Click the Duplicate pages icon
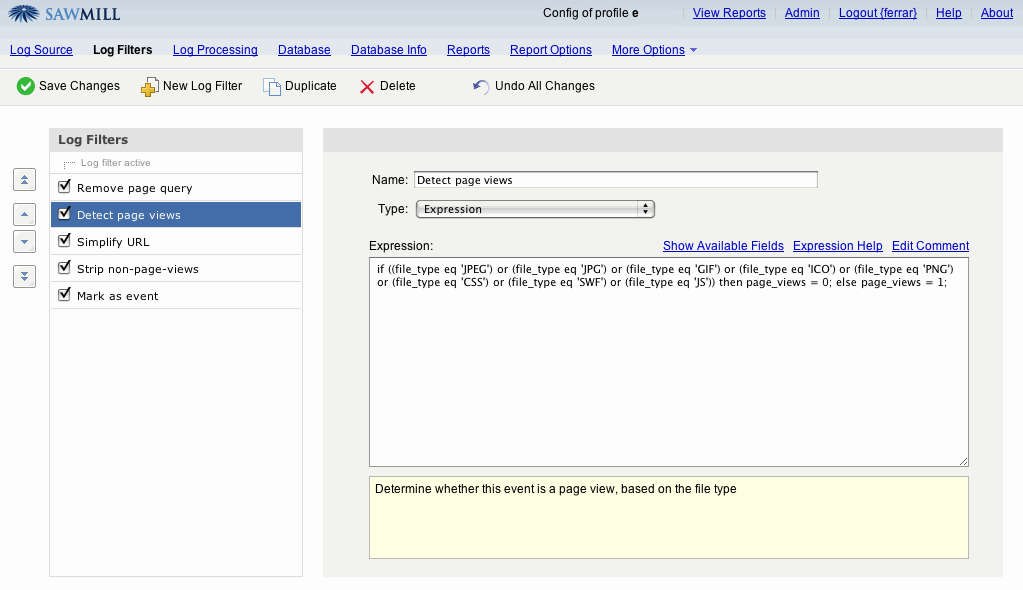The width and height of the screenshot is (1023, 590). point(272,87)
